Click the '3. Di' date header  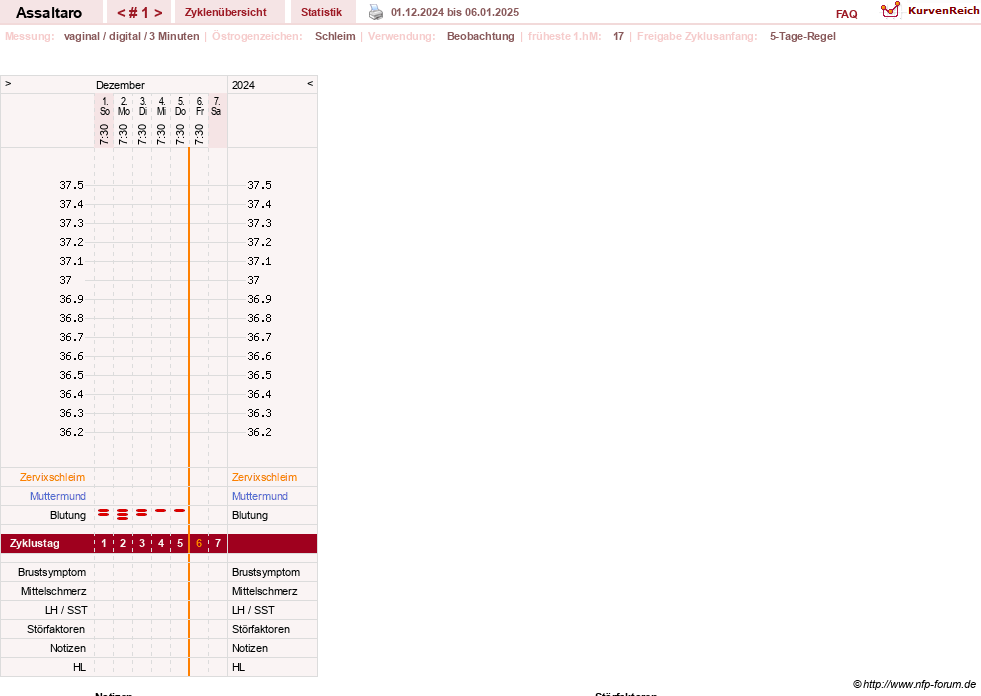[x=143, y=106]
